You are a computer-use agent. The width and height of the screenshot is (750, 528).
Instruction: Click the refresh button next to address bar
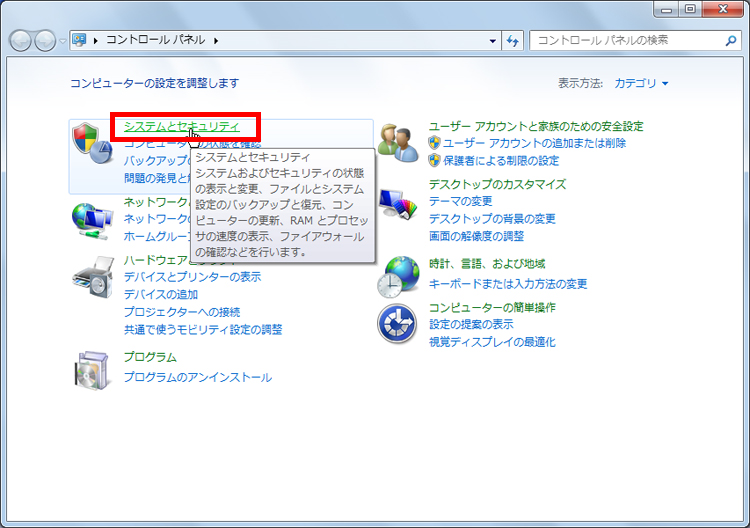[512, 41]
